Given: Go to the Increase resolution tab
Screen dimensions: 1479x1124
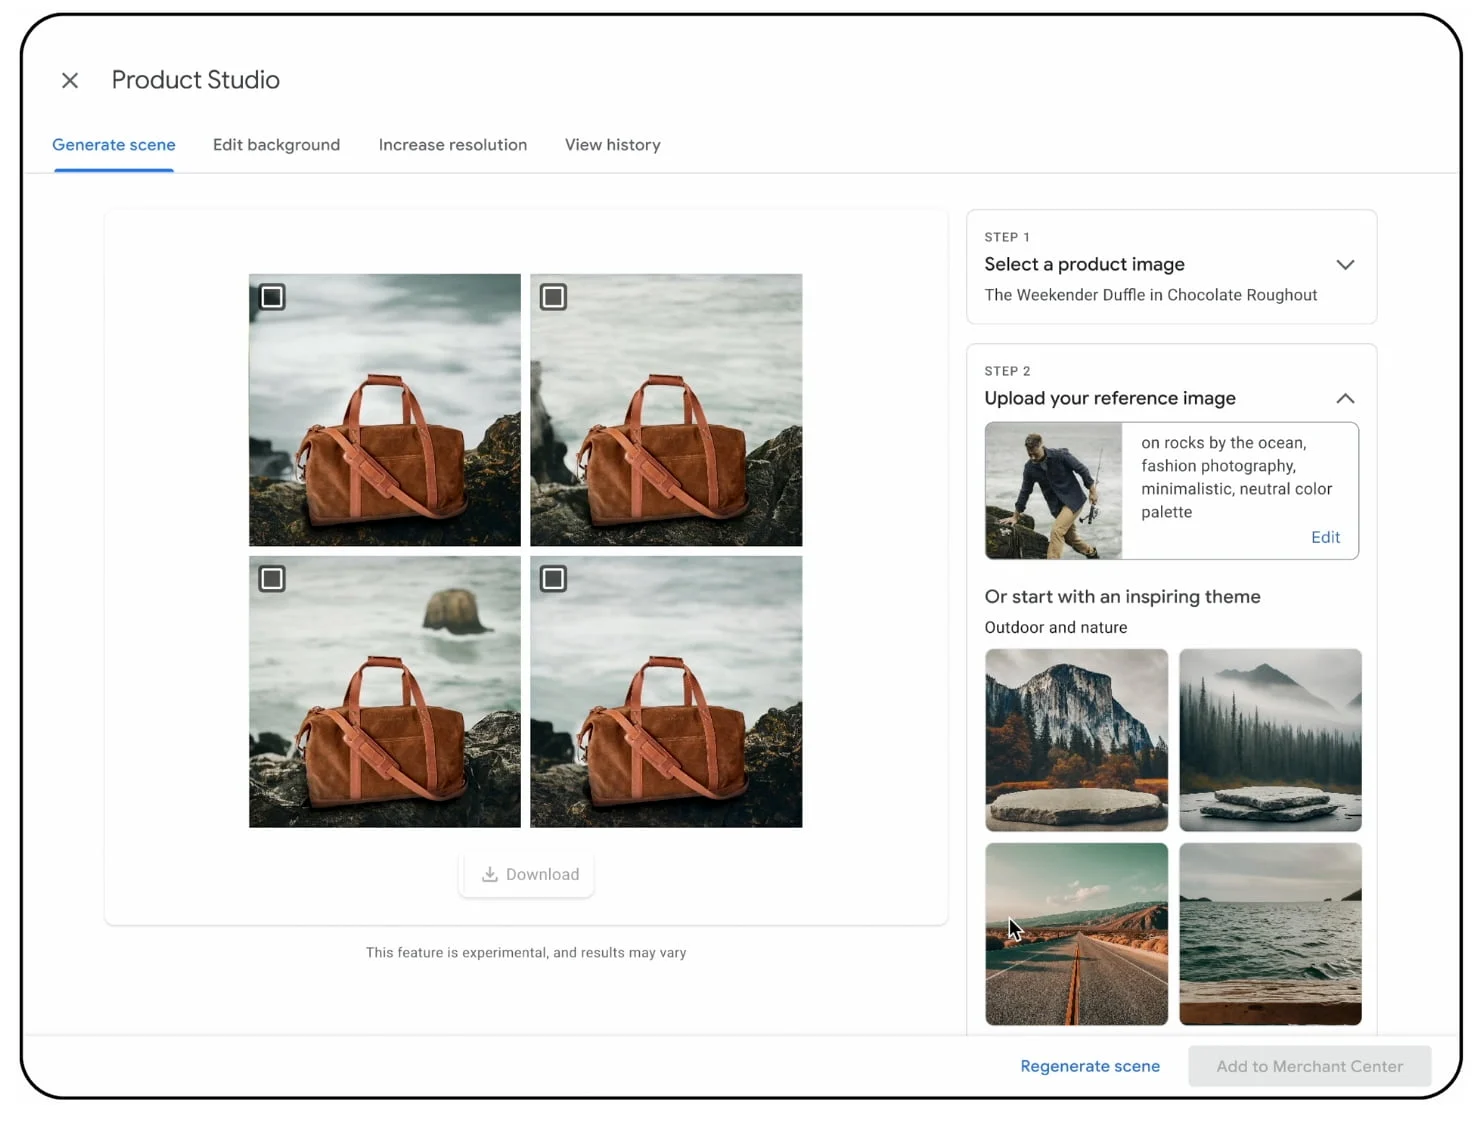Looking at the screenshot, I should [x=453, y=145].
